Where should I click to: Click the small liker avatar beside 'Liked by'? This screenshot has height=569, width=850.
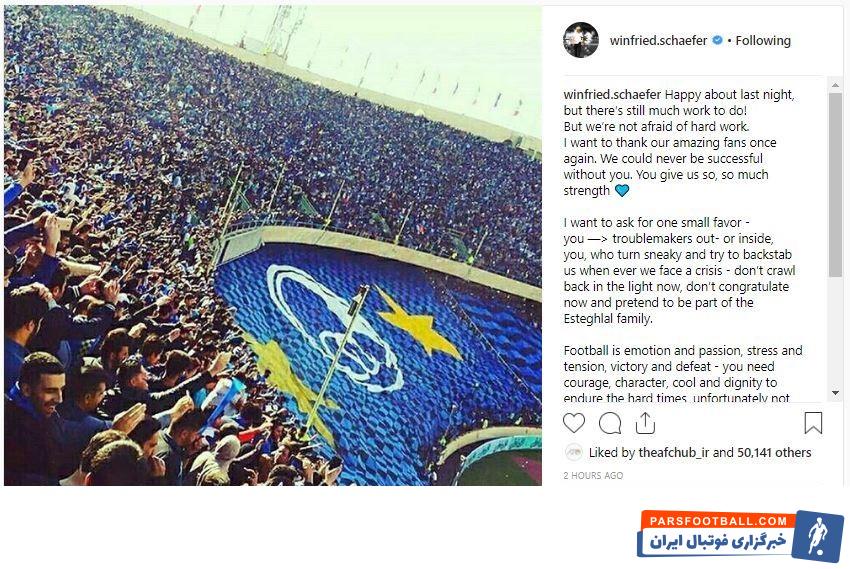pyautogui.click(x=574, y=452)
